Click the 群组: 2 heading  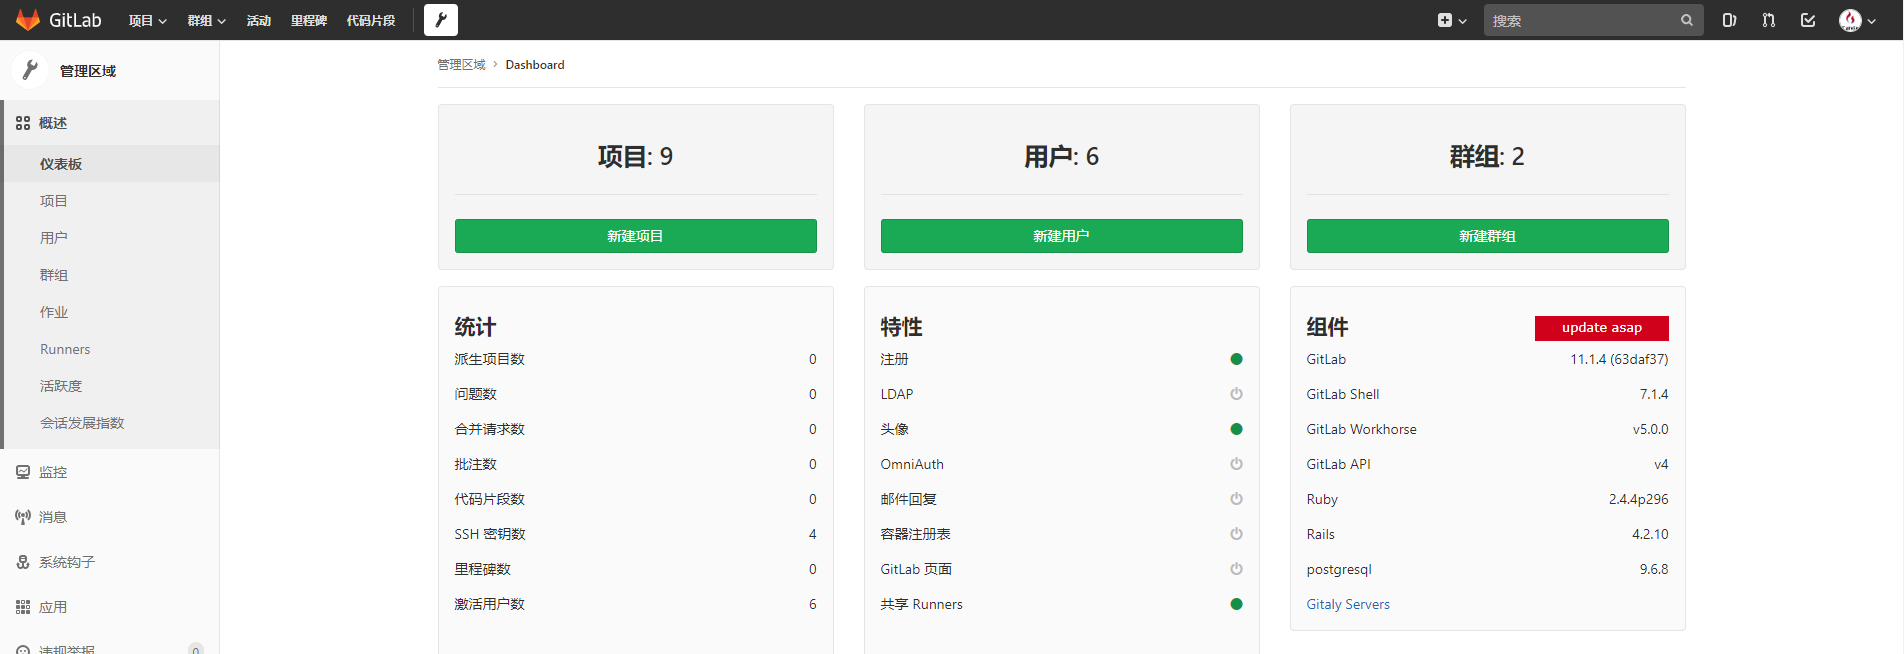click(1488, 157)
